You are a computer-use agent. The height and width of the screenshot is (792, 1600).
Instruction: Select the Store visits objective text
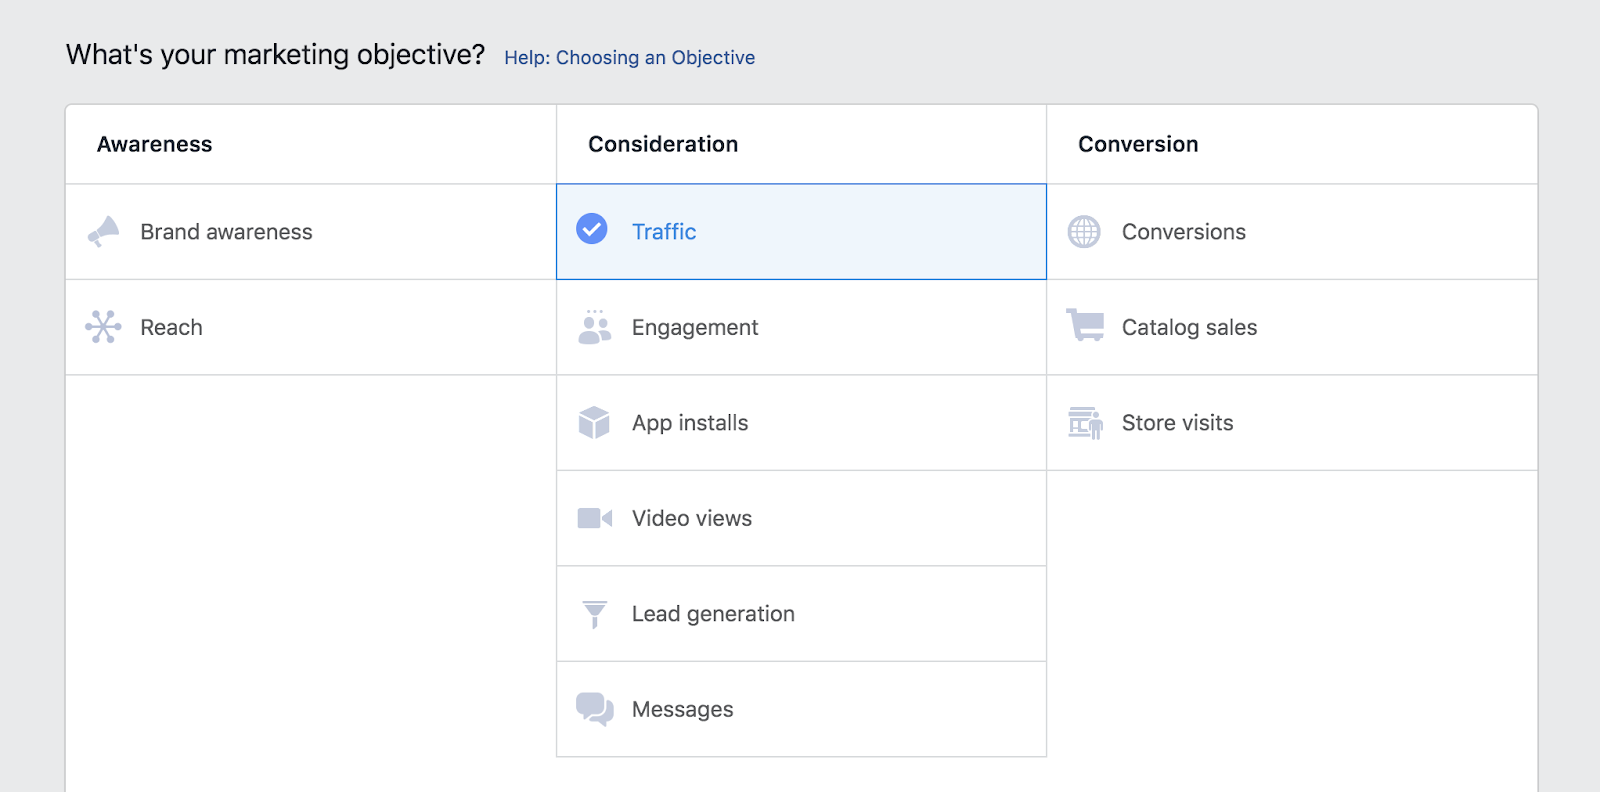pyautogui.click(x=1177, y=423)
